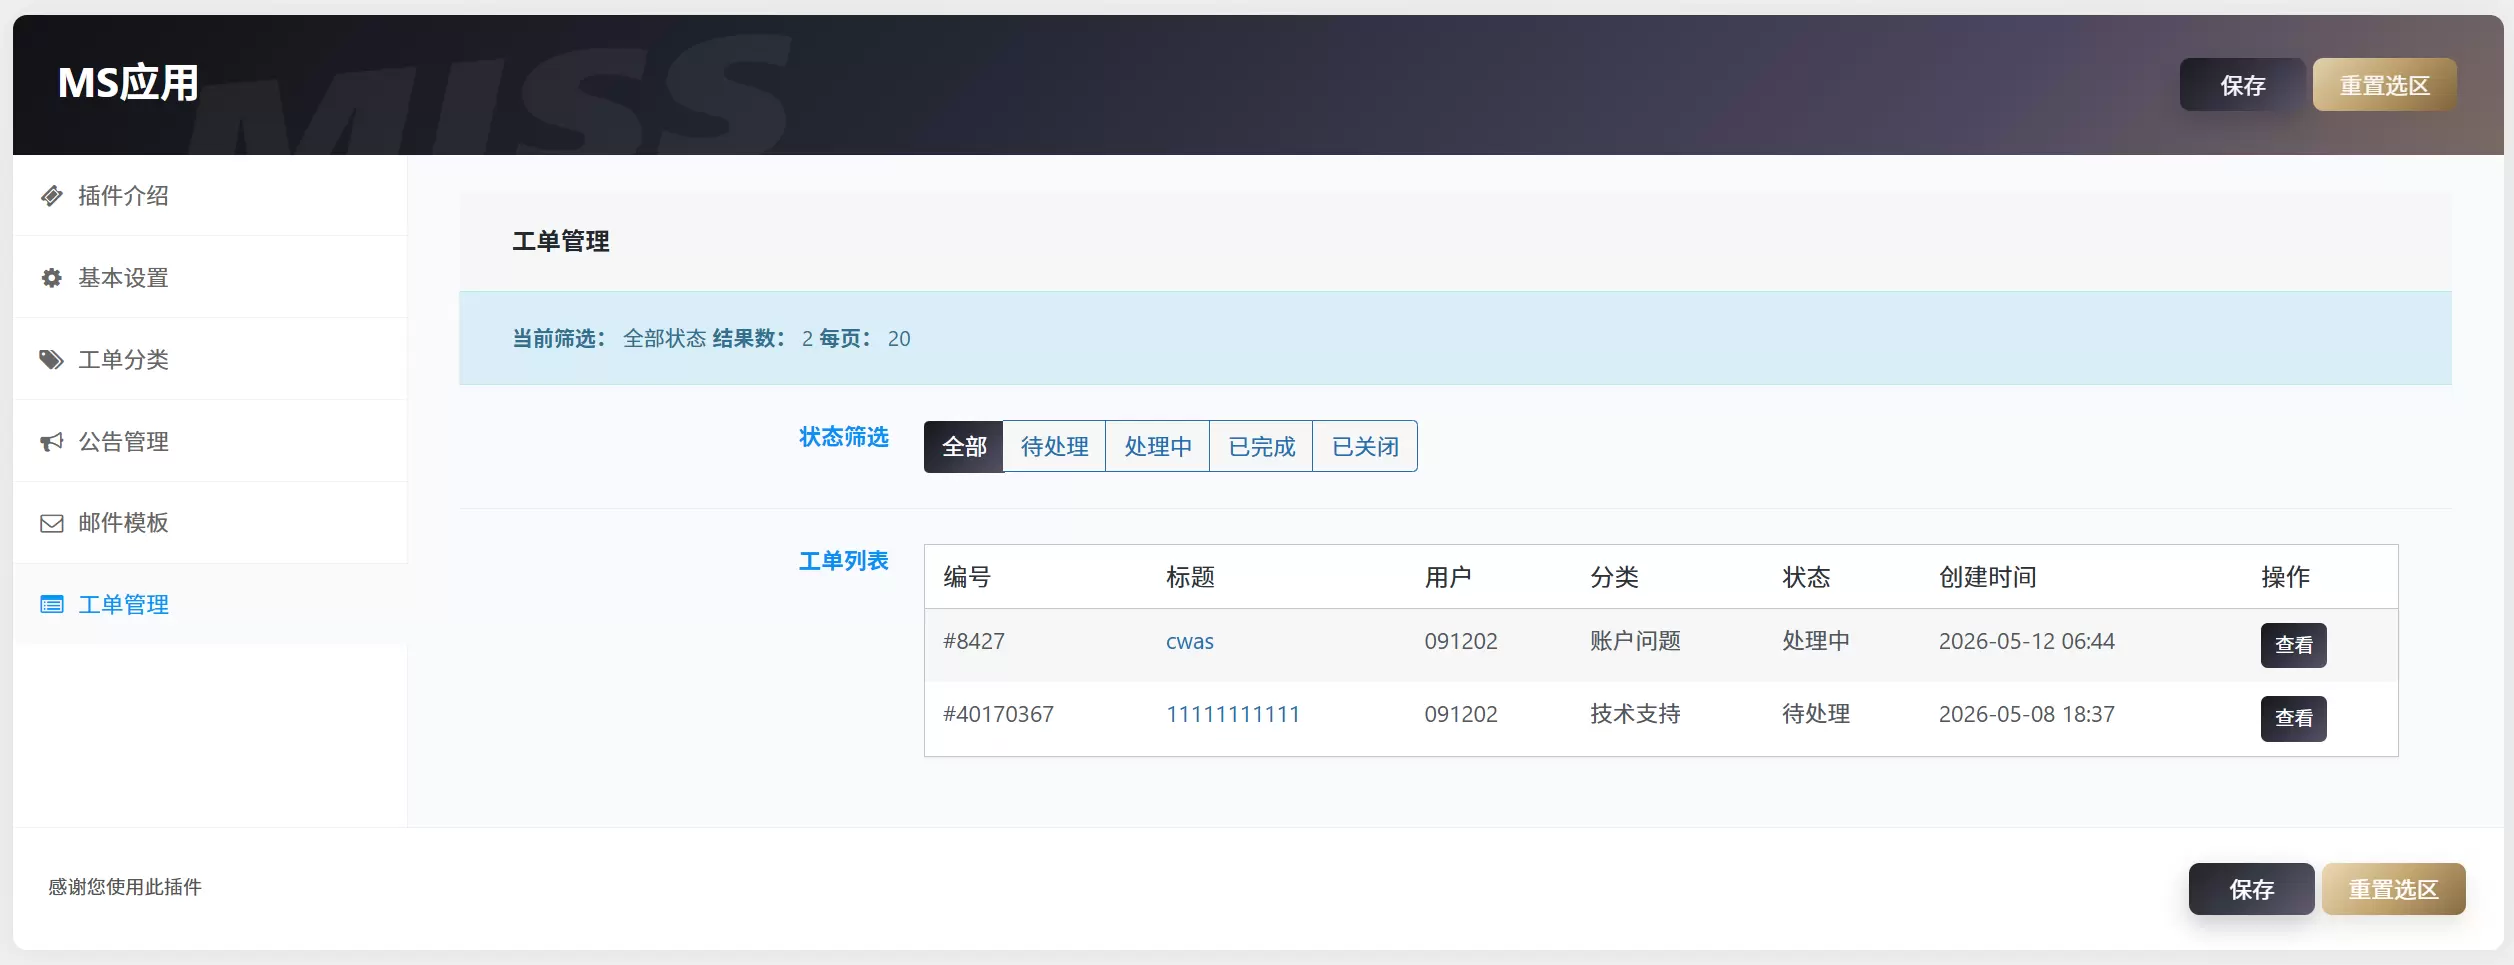
Task: Open the 插件介绍 sidebar section
Action: (x=210, y=196)
